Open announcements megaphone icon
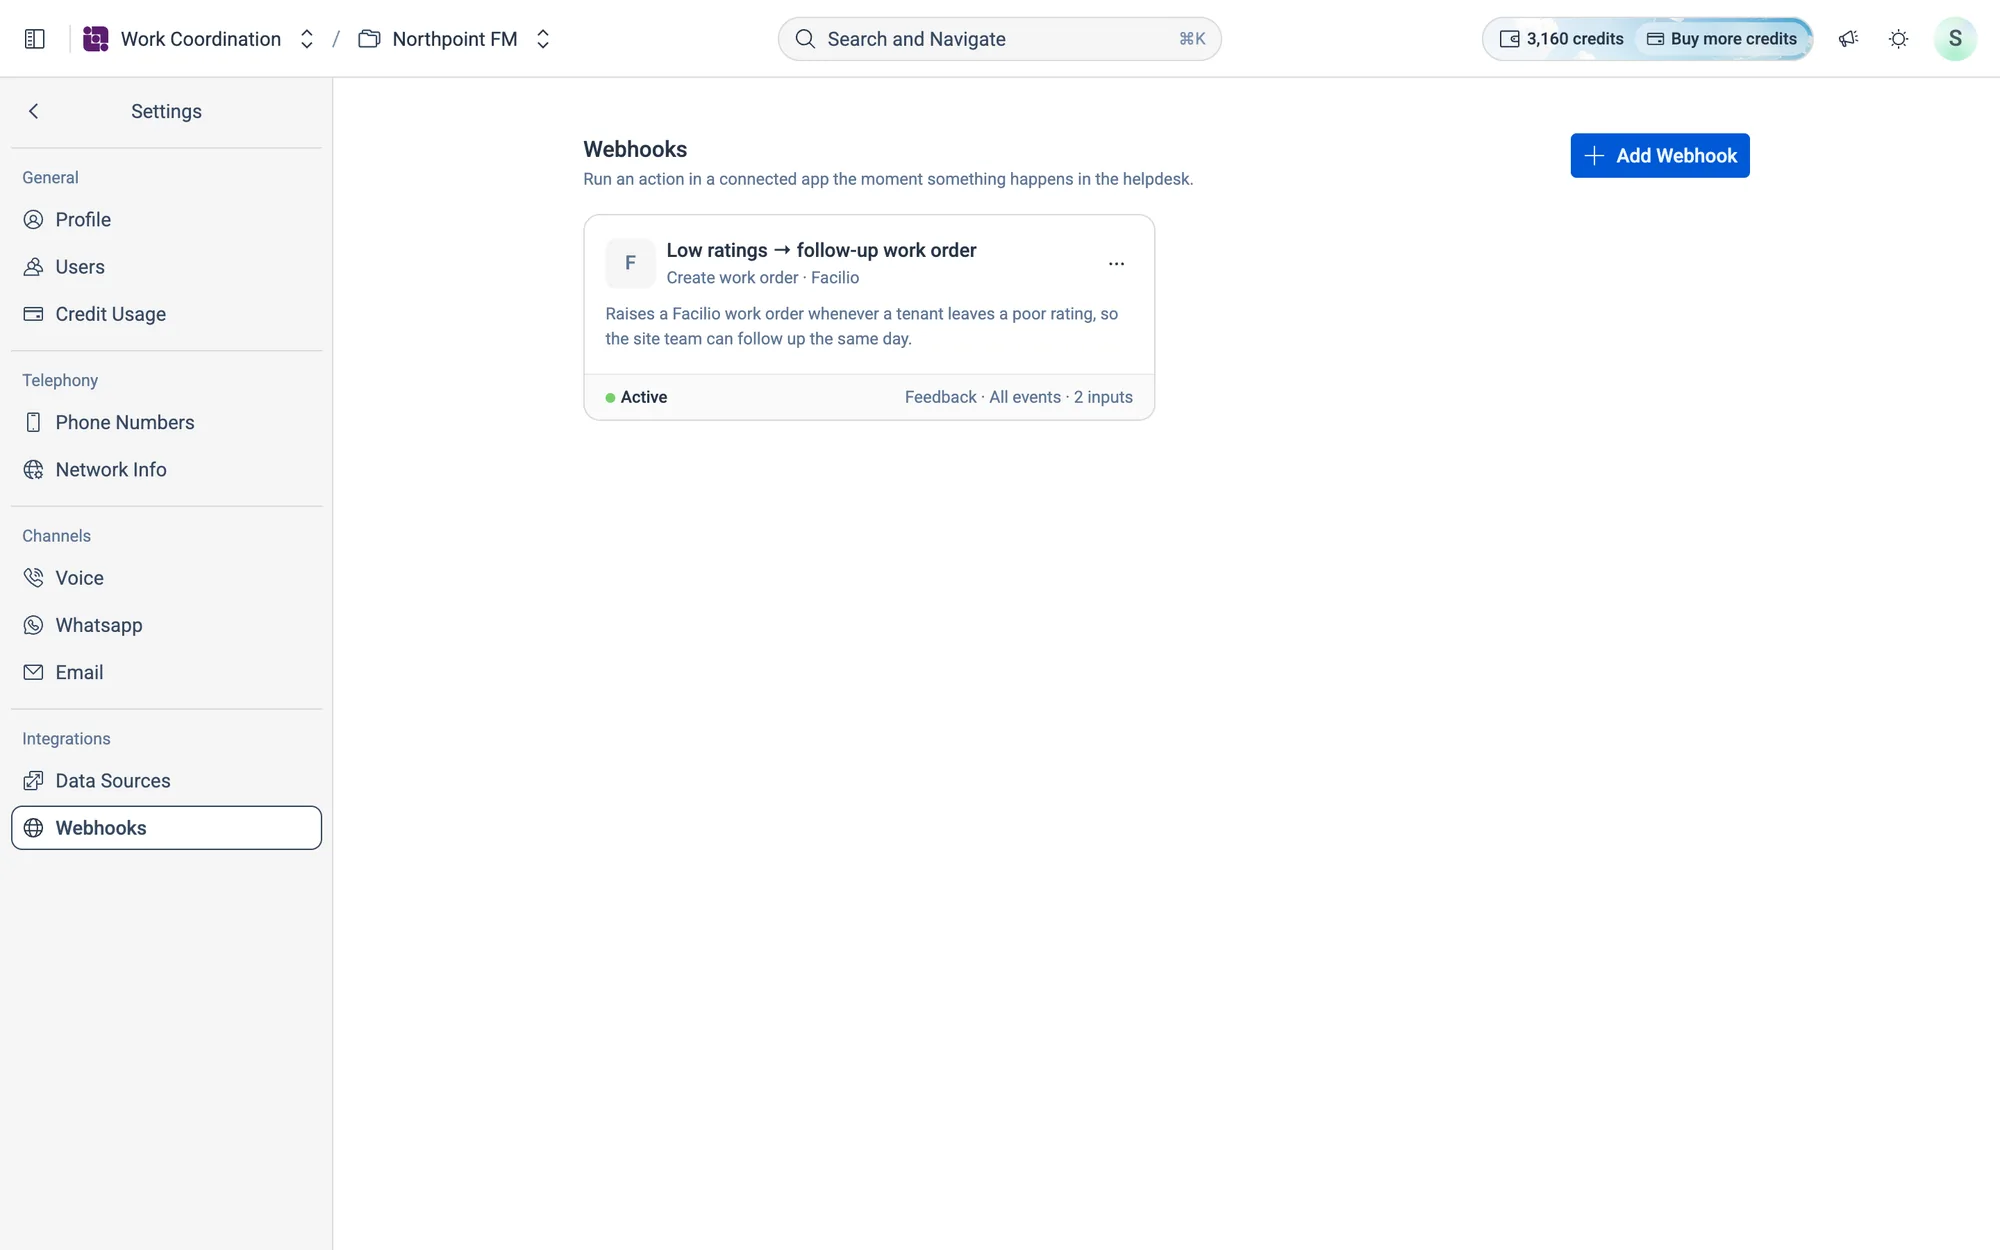 1848,39
